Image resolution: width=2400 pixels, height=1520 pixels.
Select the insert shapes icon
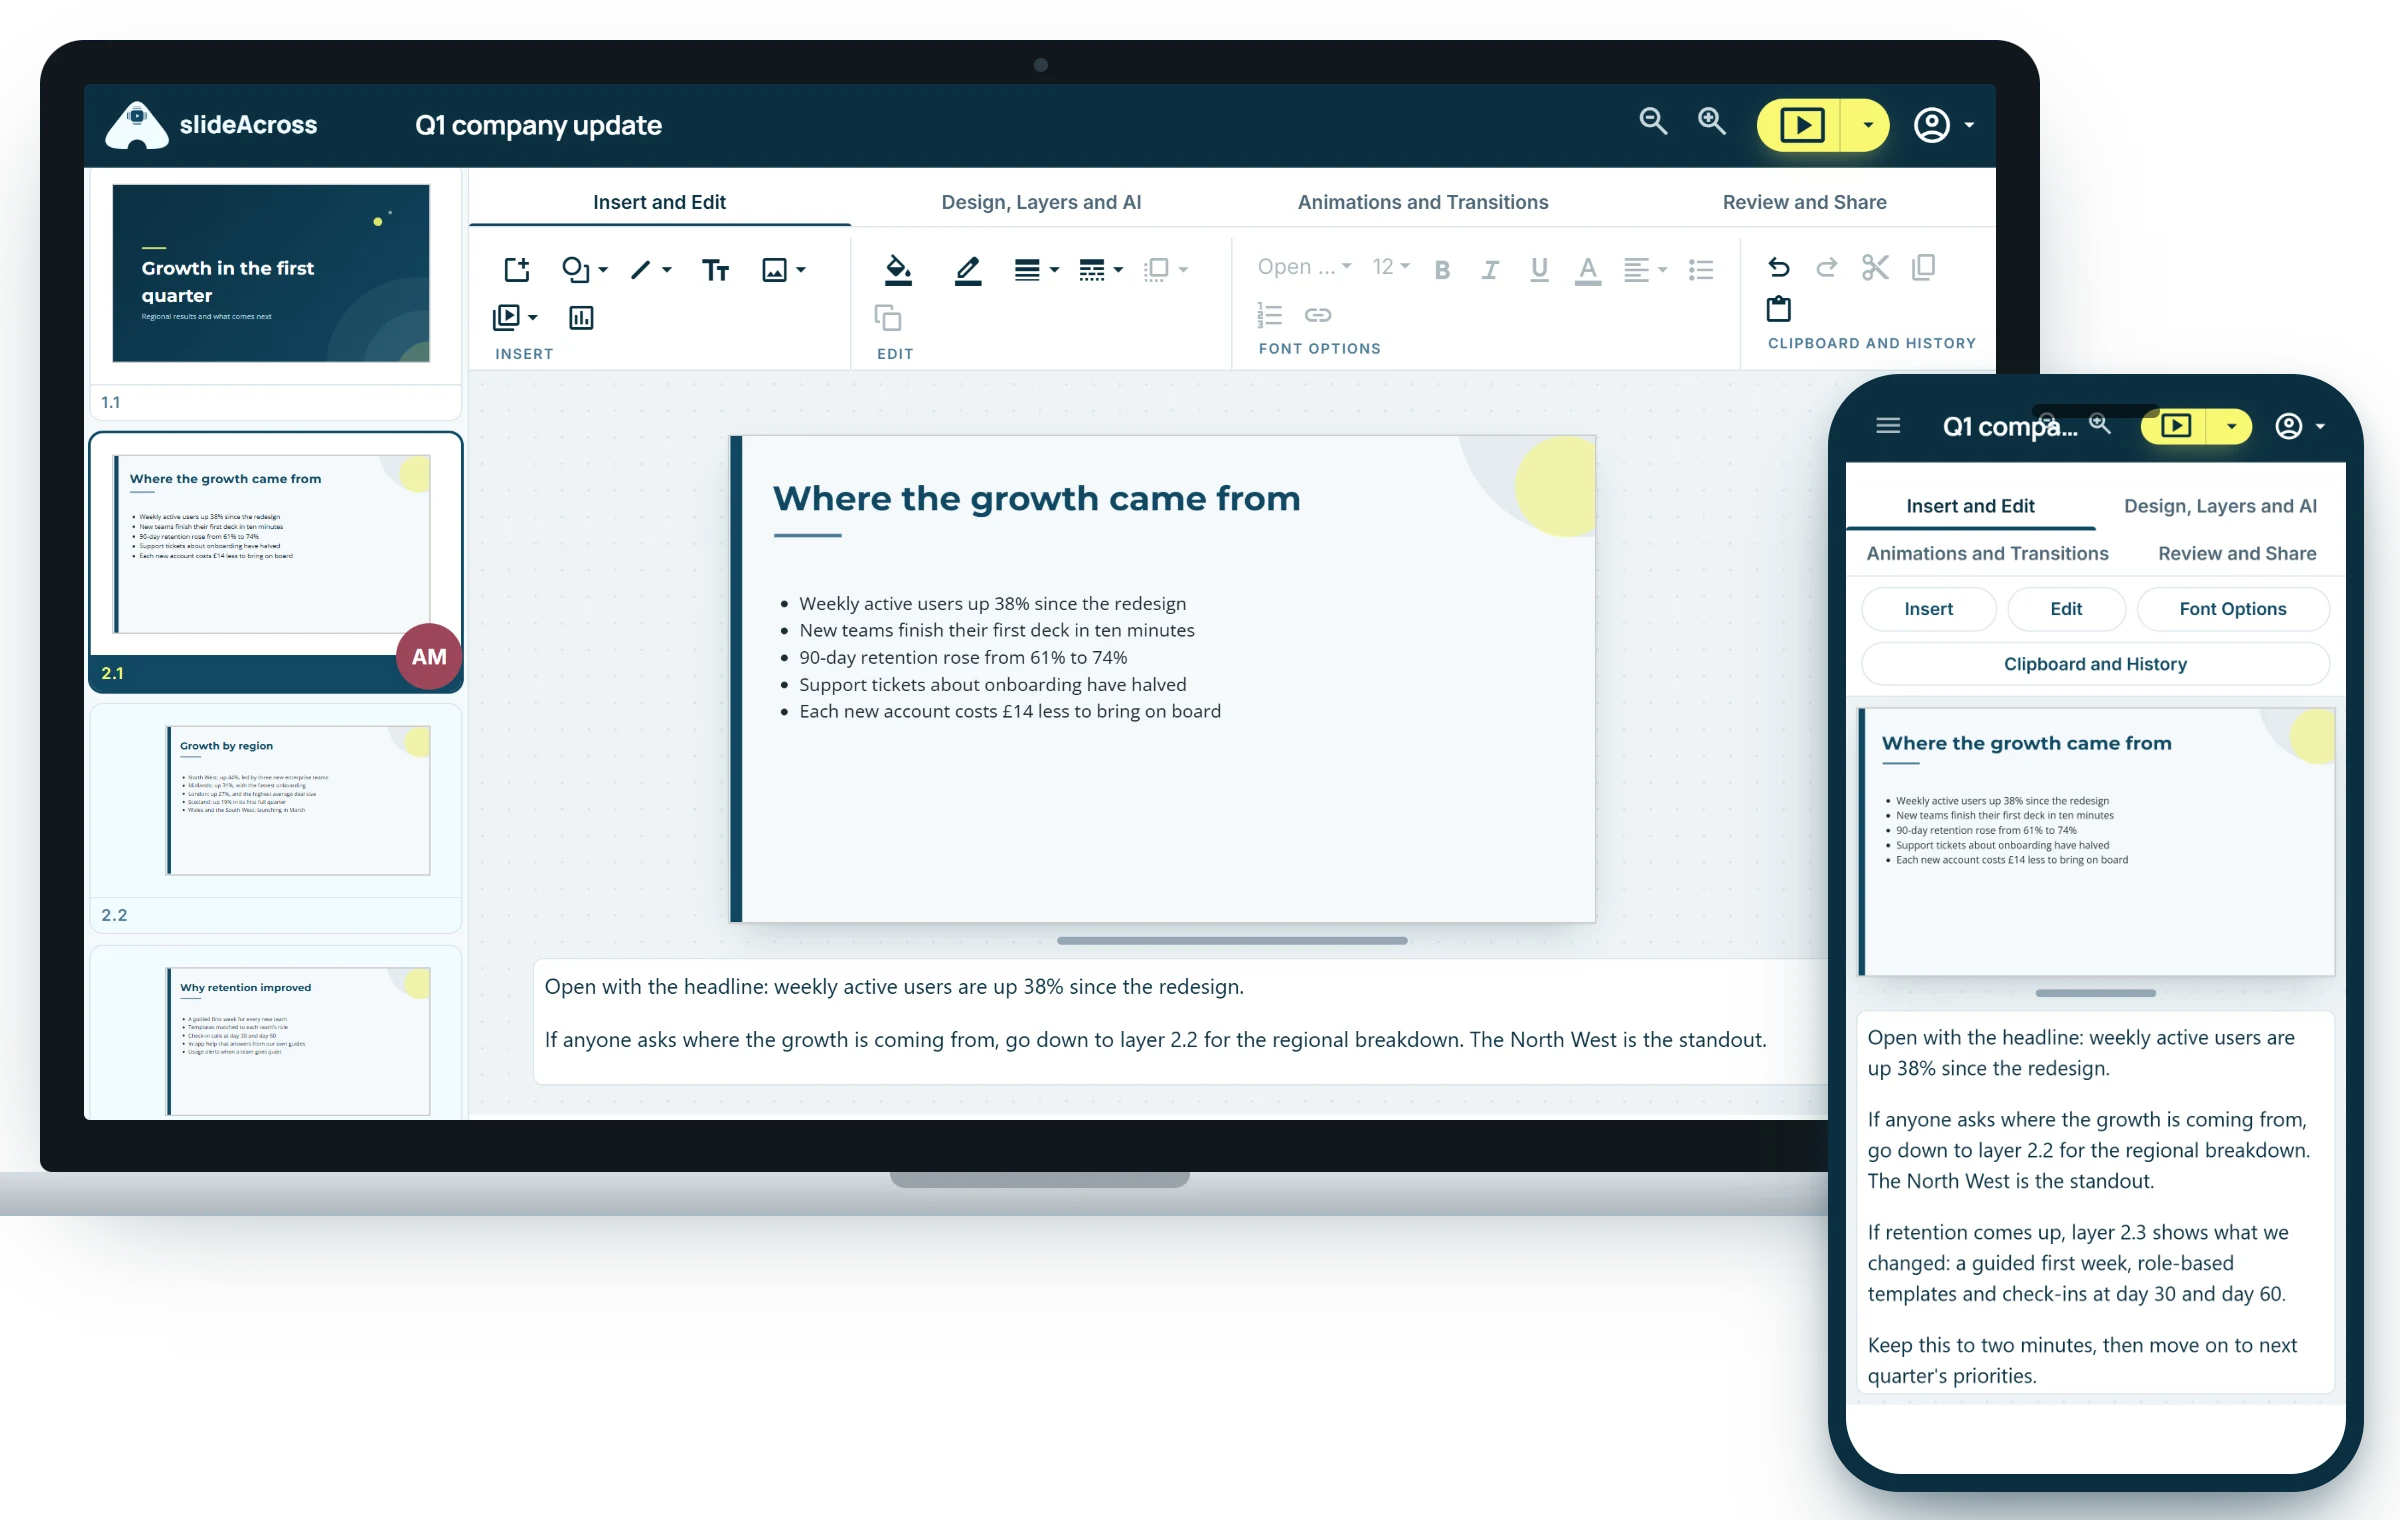576,269
